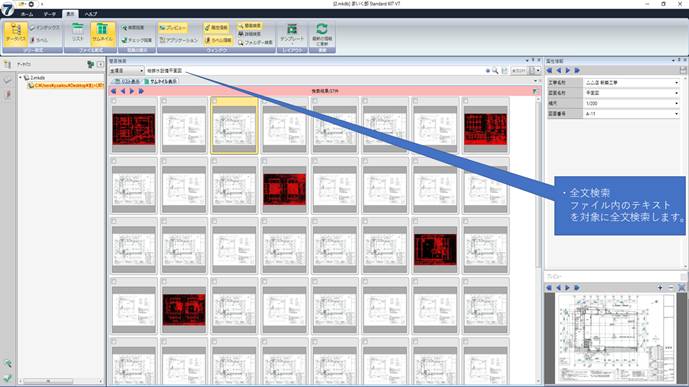Click the search text input field
This screenshot has width=689, height=387.
pos(314,71)
